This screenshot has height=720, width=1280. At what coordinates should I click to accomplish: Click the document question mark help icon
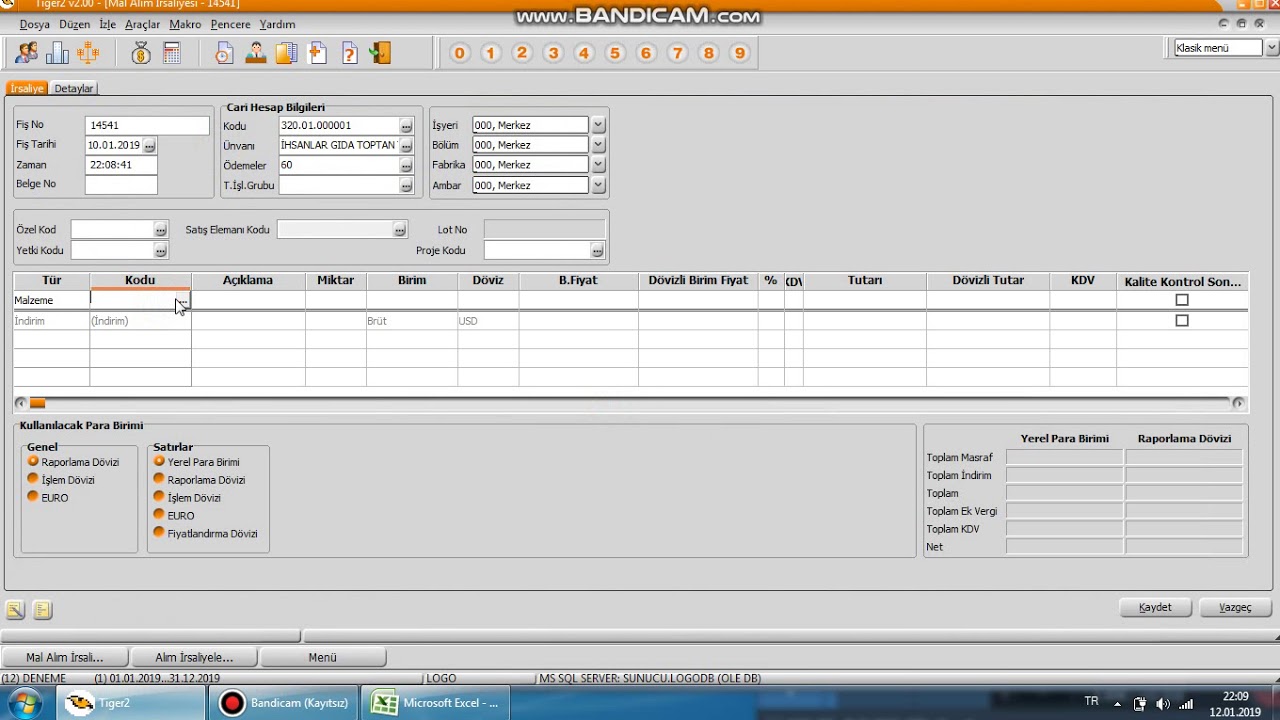(349, 53)
